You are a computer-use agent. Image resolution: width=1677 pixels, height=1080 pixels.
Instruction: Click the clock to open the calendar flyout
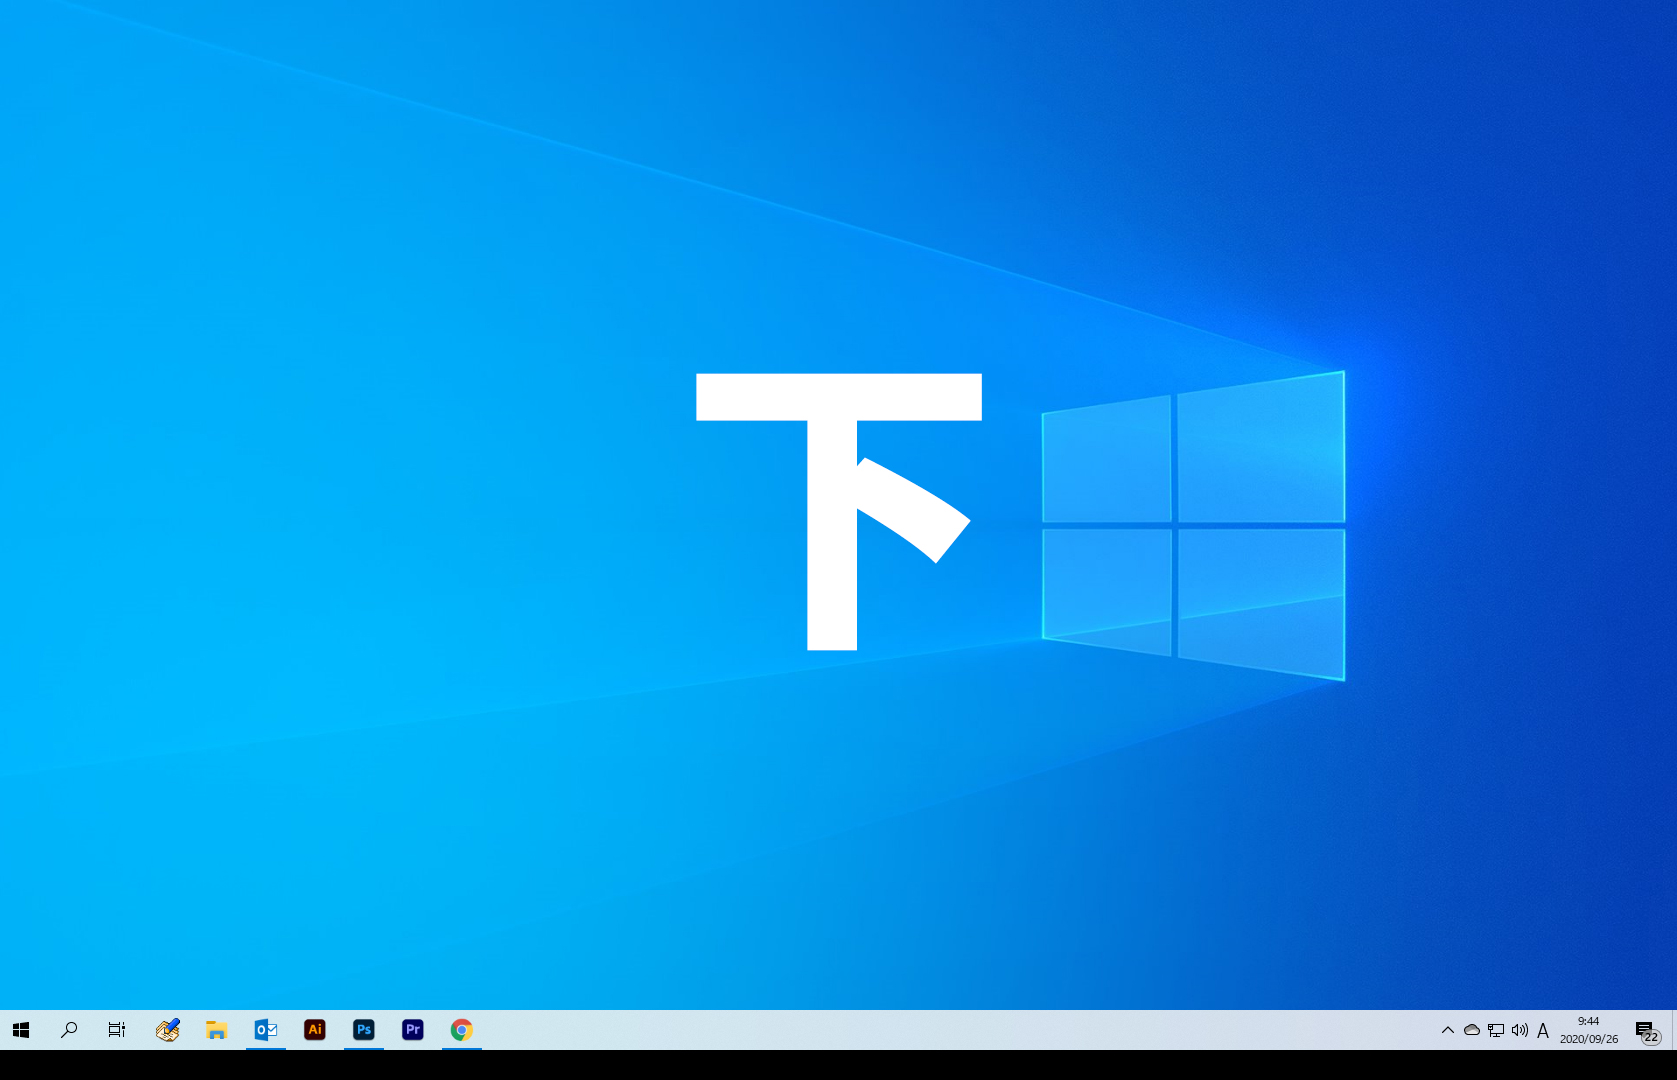pos(1587,1022)
